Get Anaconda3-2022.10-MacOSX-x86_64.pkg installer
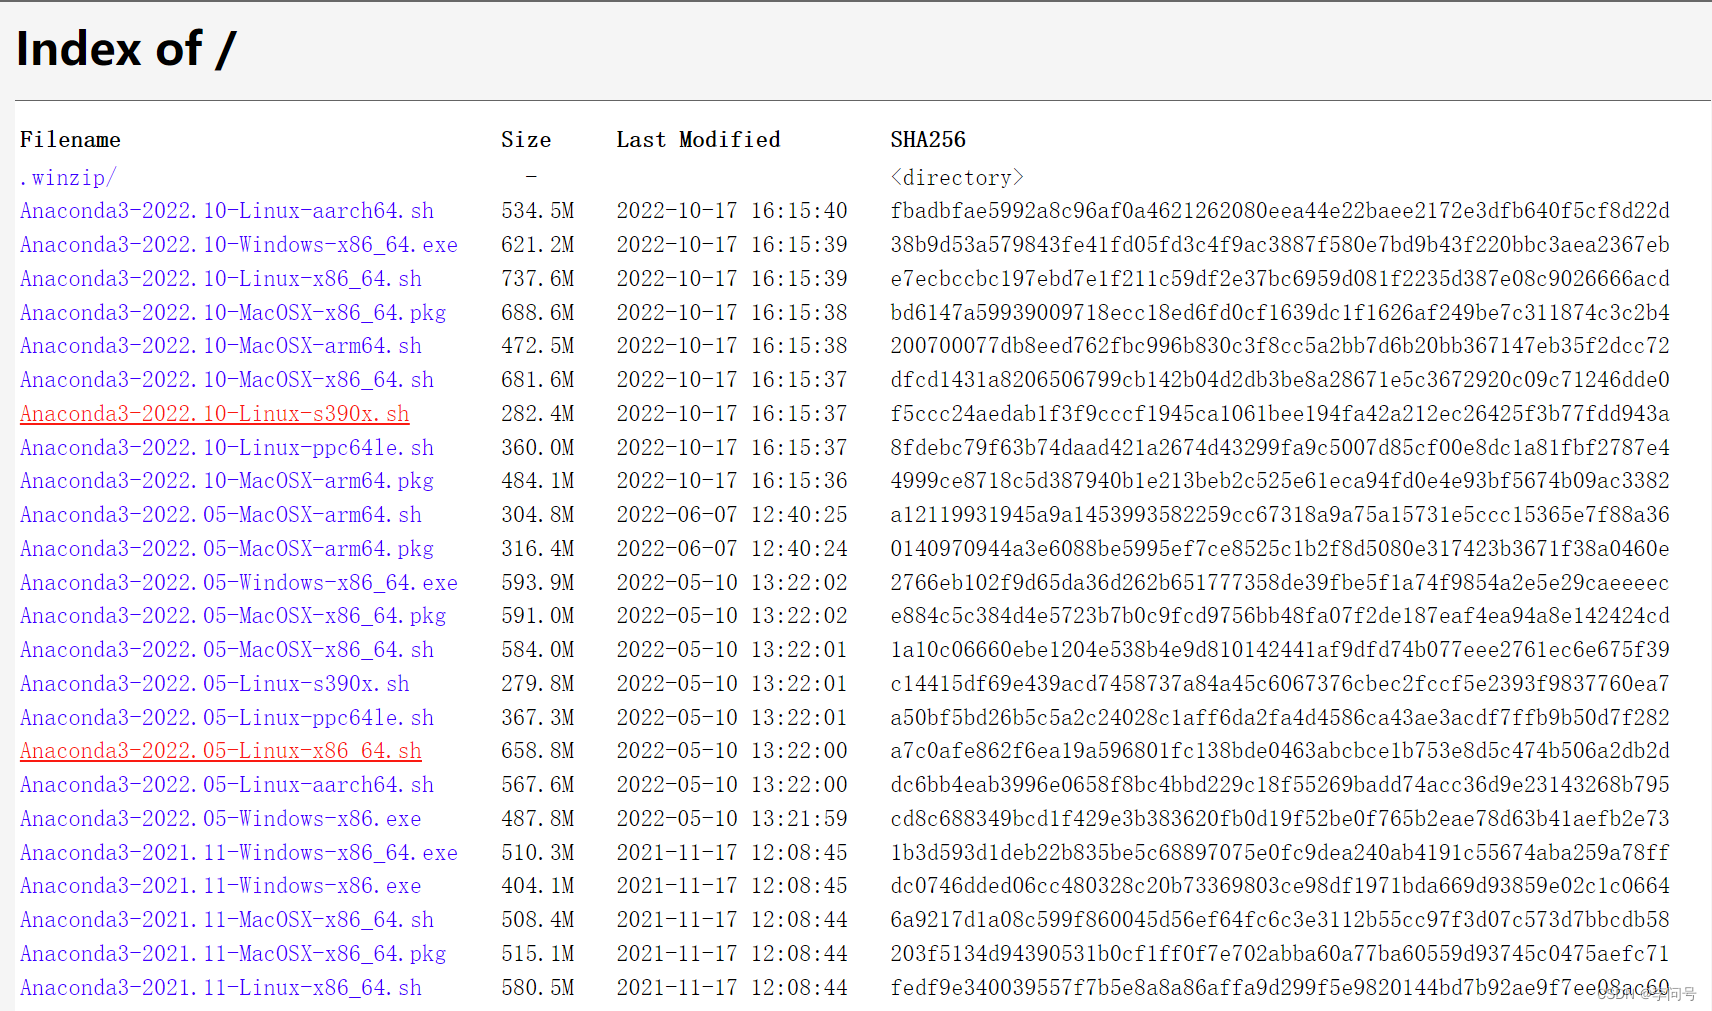This screenshot has width=1712, height=1011. (x=233, y=313)
